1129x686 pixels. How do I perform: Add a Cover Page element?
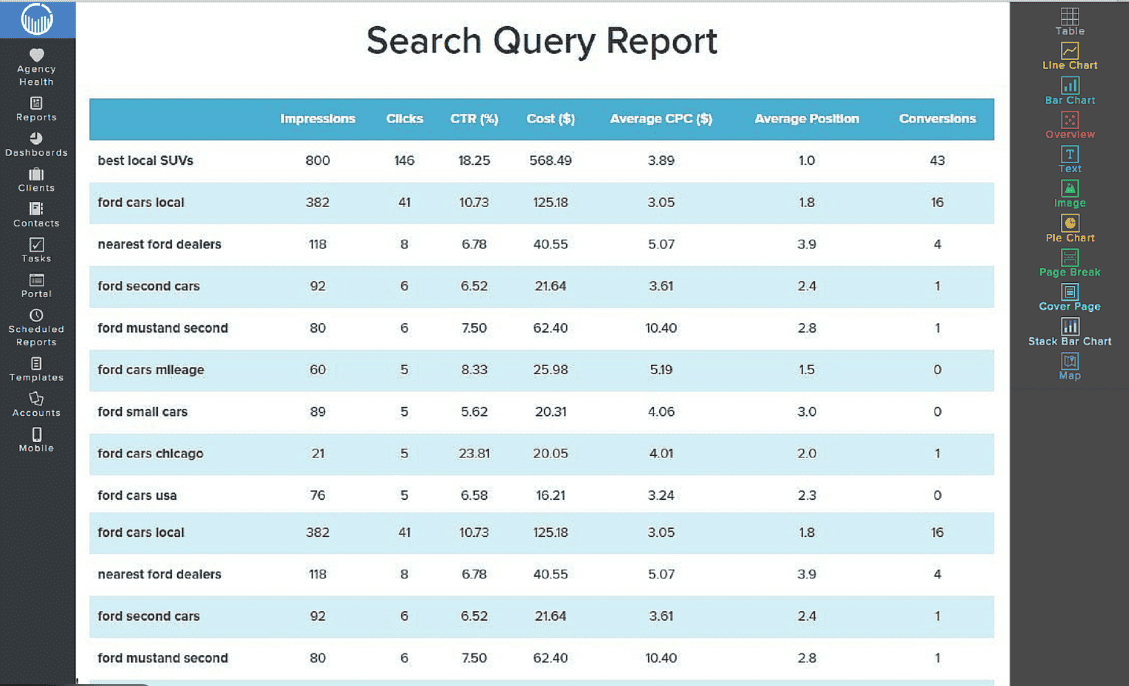point(1069,292)
